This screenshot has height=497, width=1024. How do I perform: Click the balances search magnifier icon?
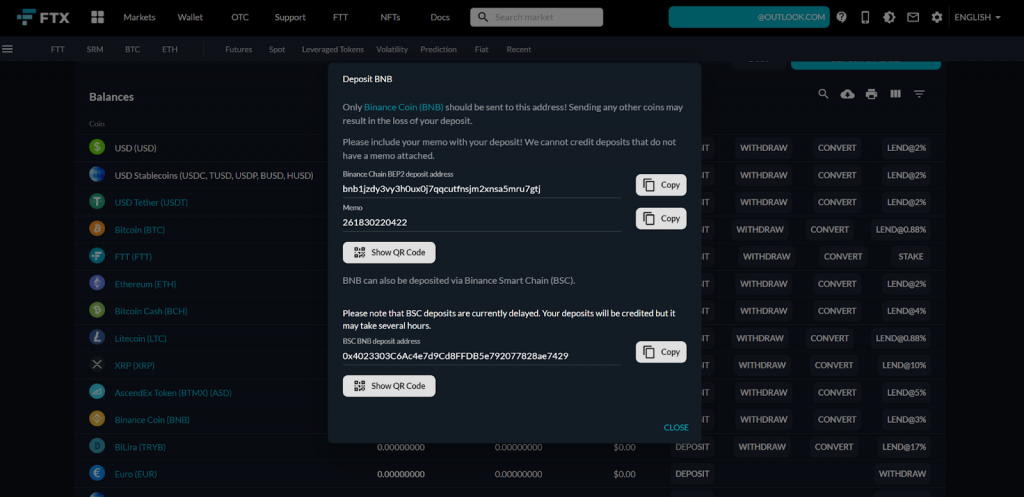[x=824, y=94]
